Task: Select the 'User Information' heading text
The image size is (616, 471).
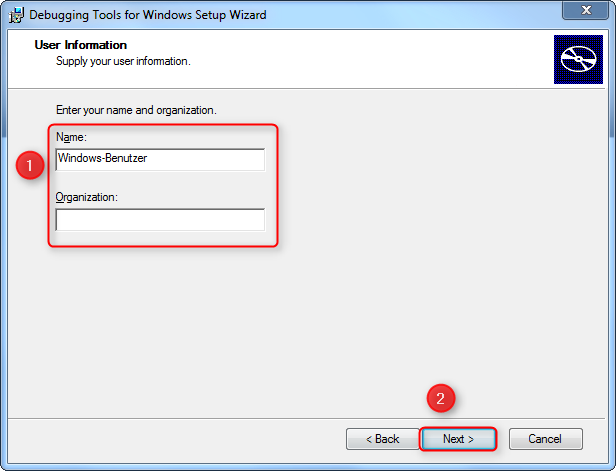Action: [x=81, y=45]
